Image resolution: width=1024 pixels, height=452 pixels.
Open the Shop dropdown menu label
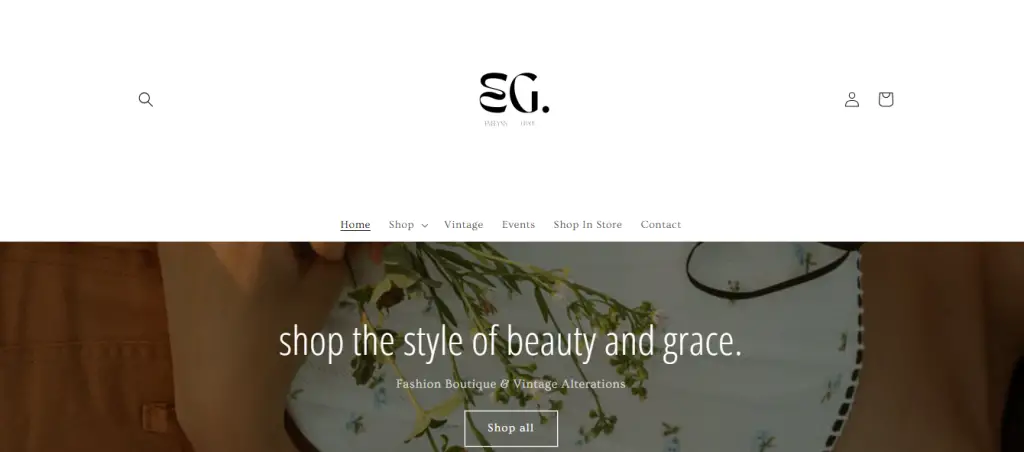point(401,225)
